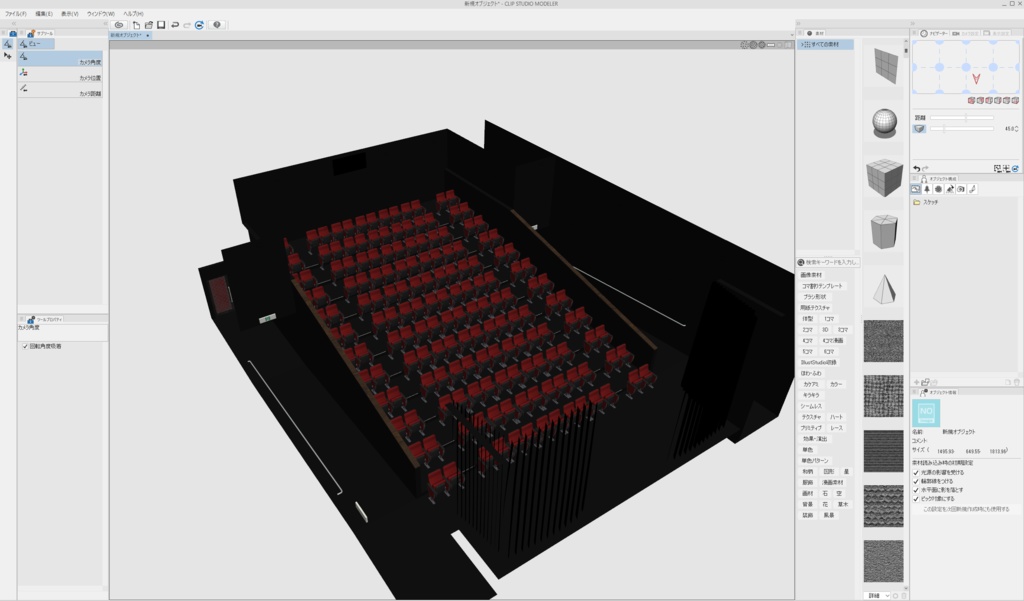This screenshot has width=1024, height=601.
Task: Select the tree-shaped icon in object configuration
Action: (927, 189)
